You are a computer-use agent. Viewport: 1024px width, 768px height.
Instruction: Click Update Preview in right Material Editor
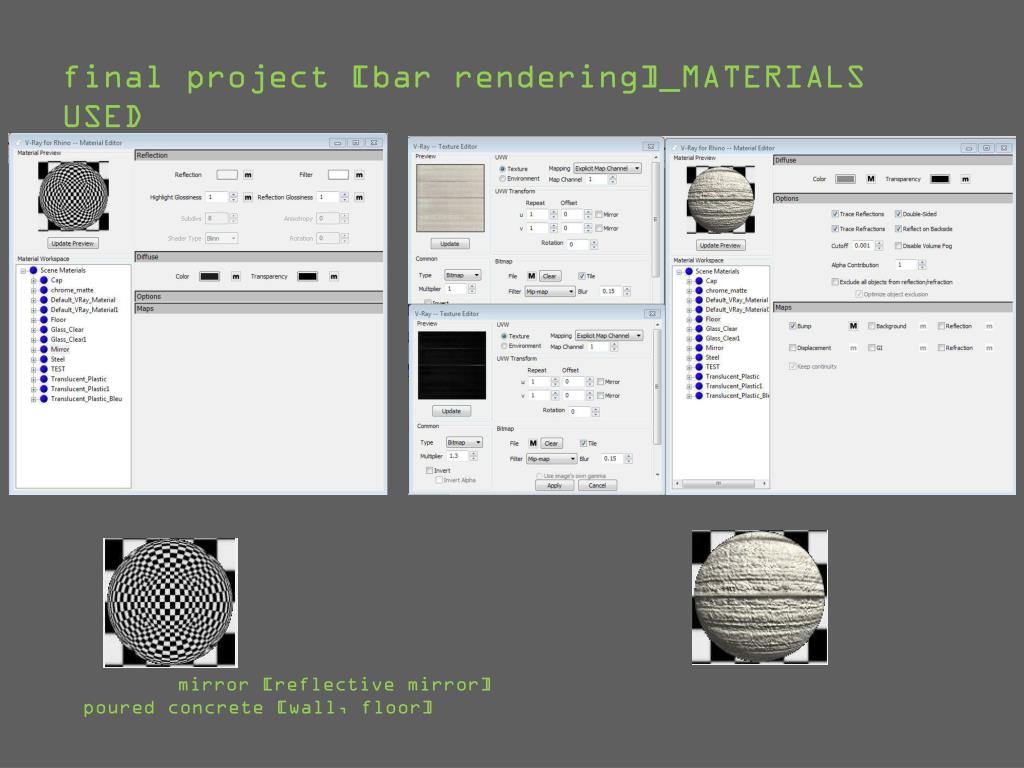coord(720,246)
